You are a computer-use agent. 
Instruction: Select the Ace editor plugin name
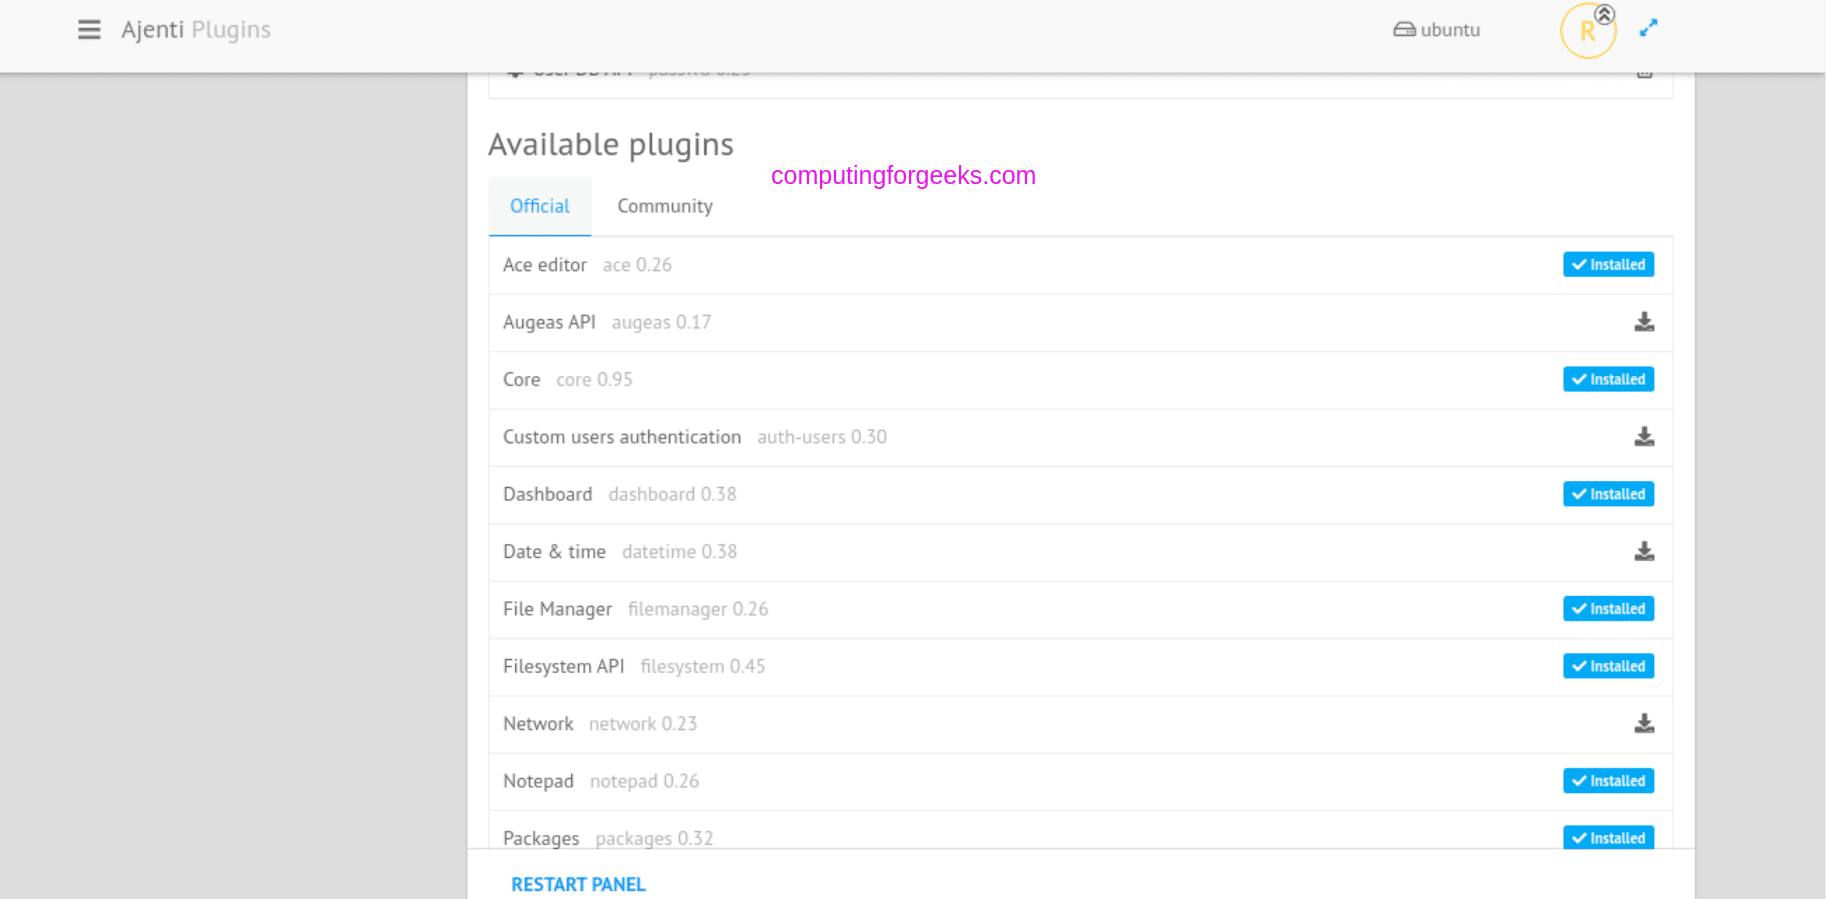point(545,265)
